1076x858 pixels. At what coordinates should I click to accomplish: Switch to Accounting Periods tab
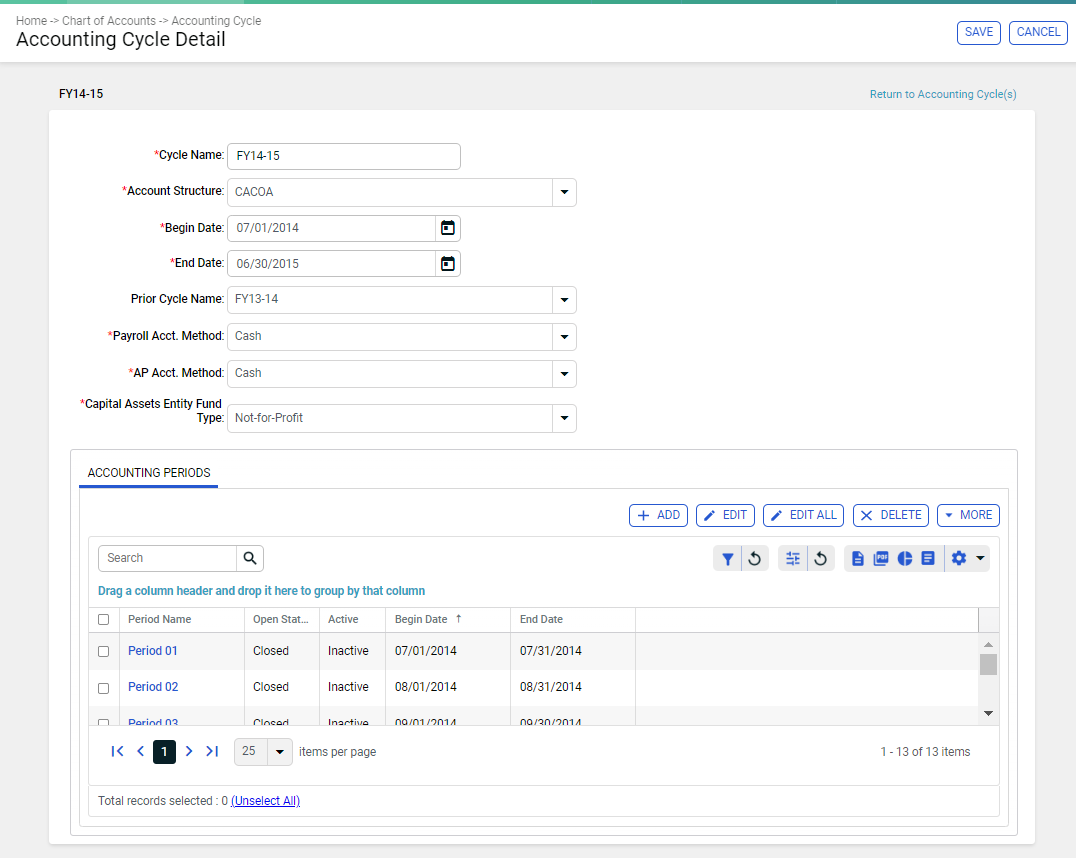[149, 473]
